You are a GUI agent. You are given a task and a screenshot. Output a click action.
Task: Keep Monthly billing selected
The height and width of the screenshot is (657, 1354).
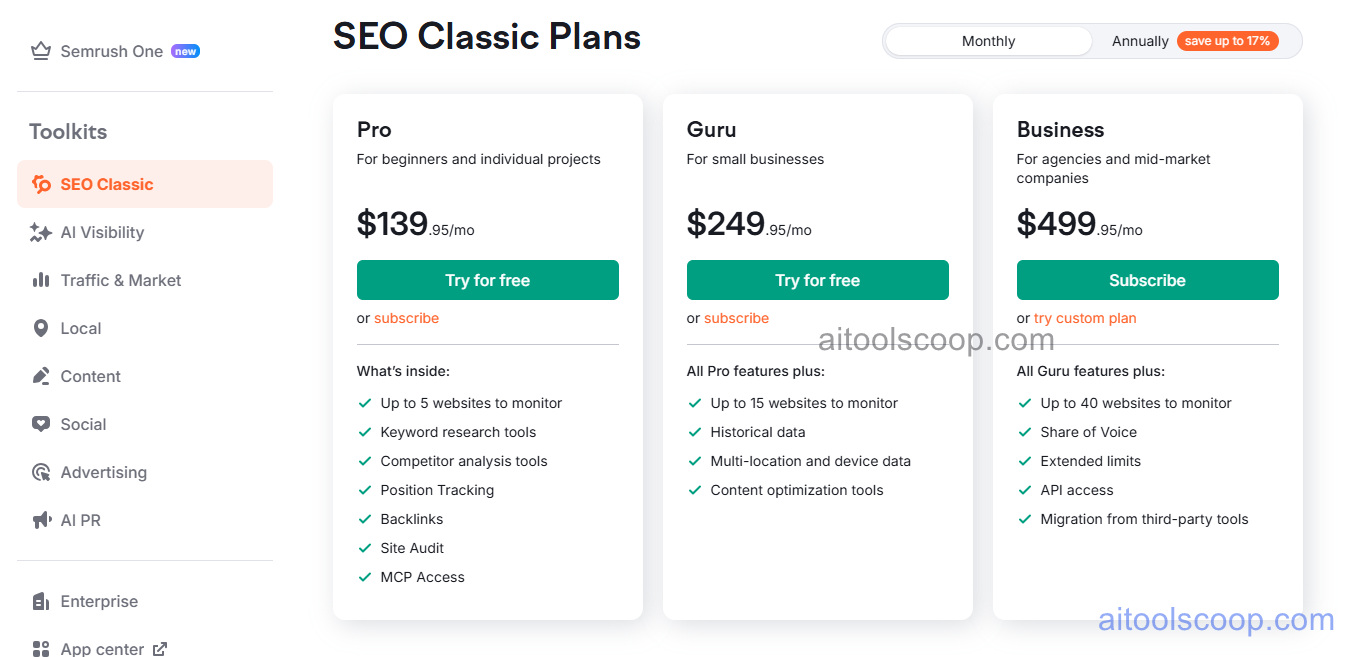988,41
